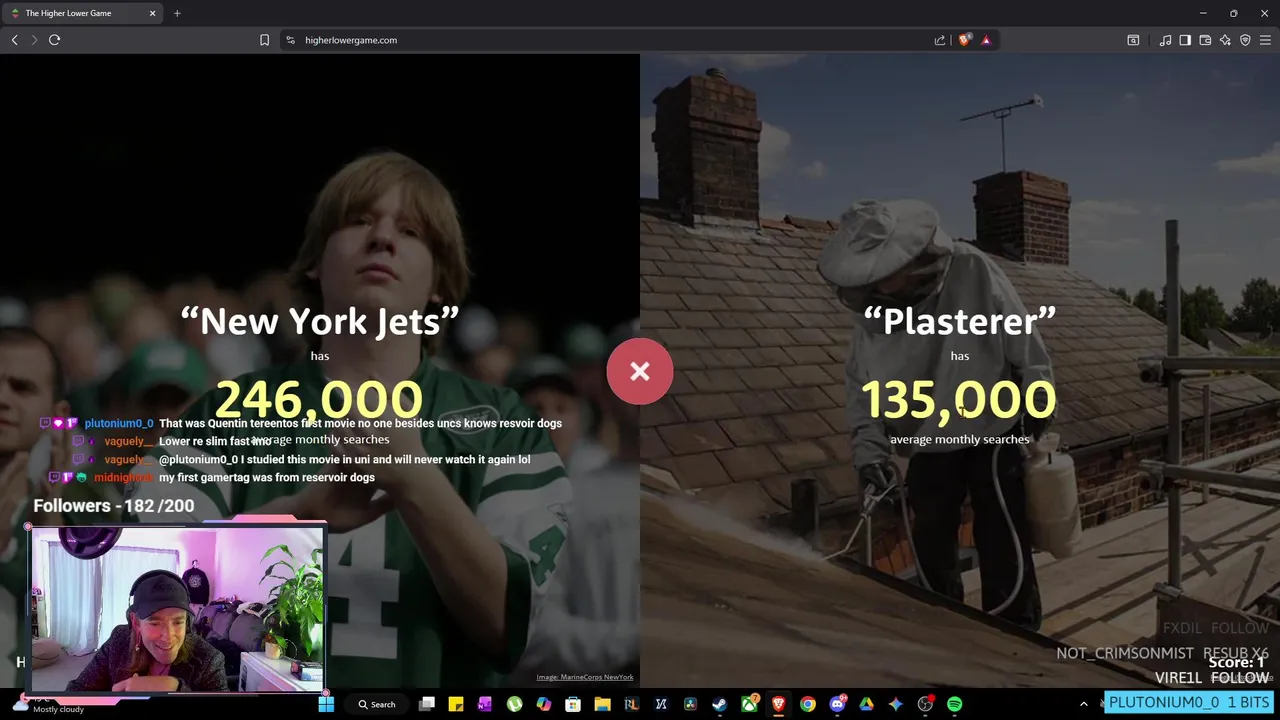This screenshot has height=720, width=1280.
Task: Open Microsoft Store from the taskbar
Action: pos(573,704)
